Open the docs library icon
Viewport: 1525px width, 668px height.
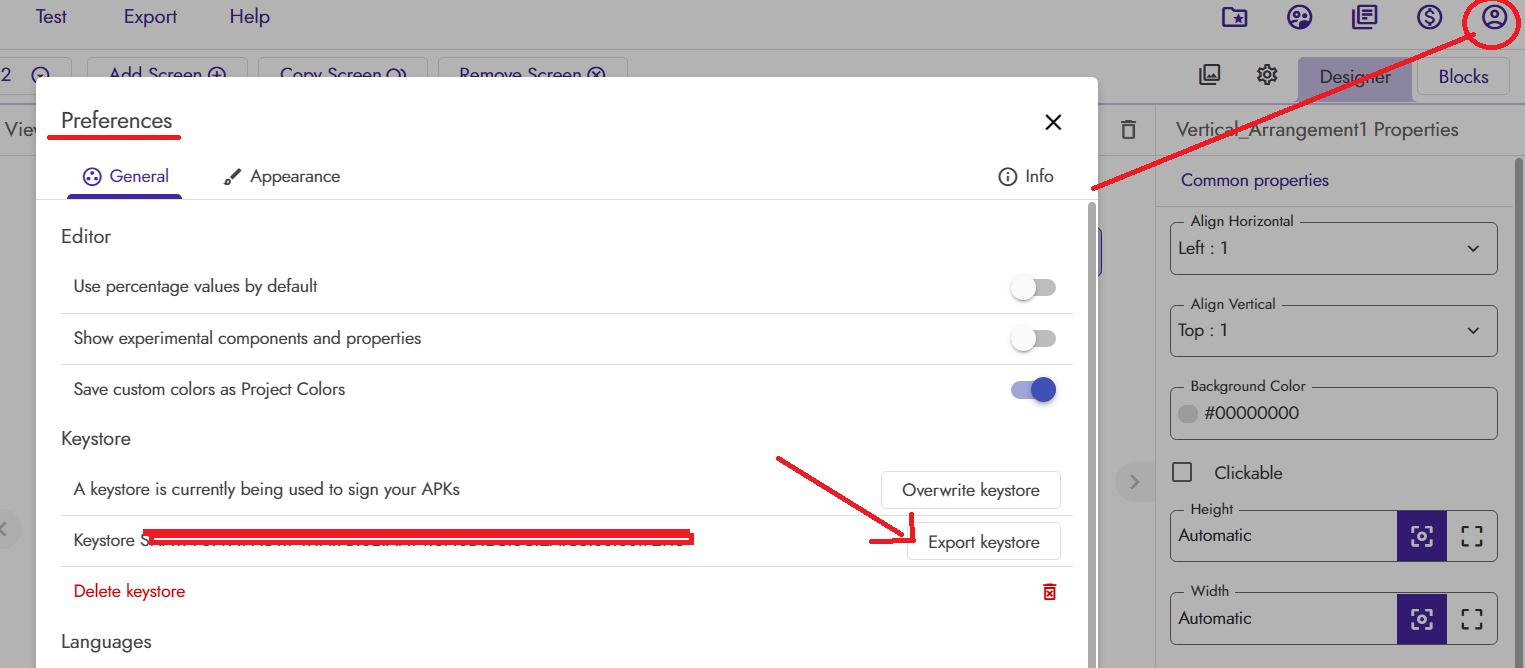[1364, 18]
